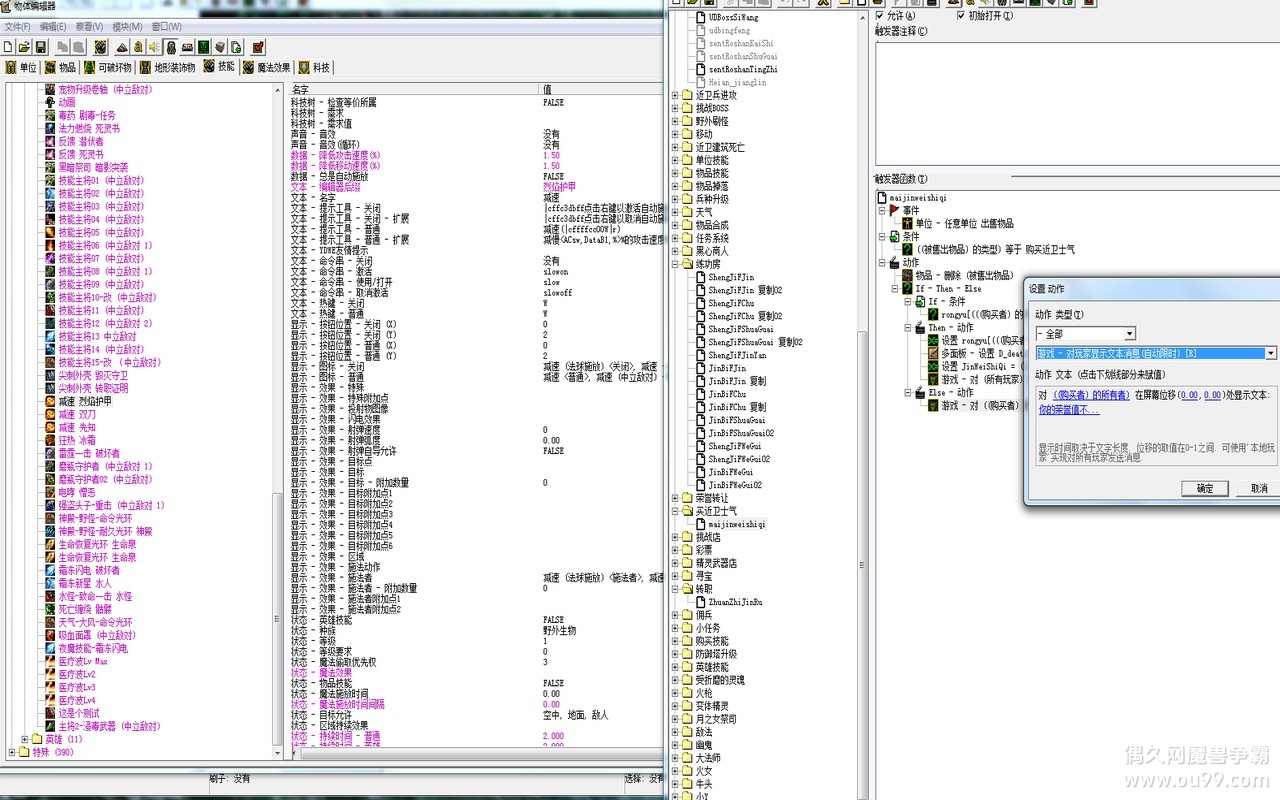Open the Object Manager cube icon
The image size is (1280, 800).
219,47
